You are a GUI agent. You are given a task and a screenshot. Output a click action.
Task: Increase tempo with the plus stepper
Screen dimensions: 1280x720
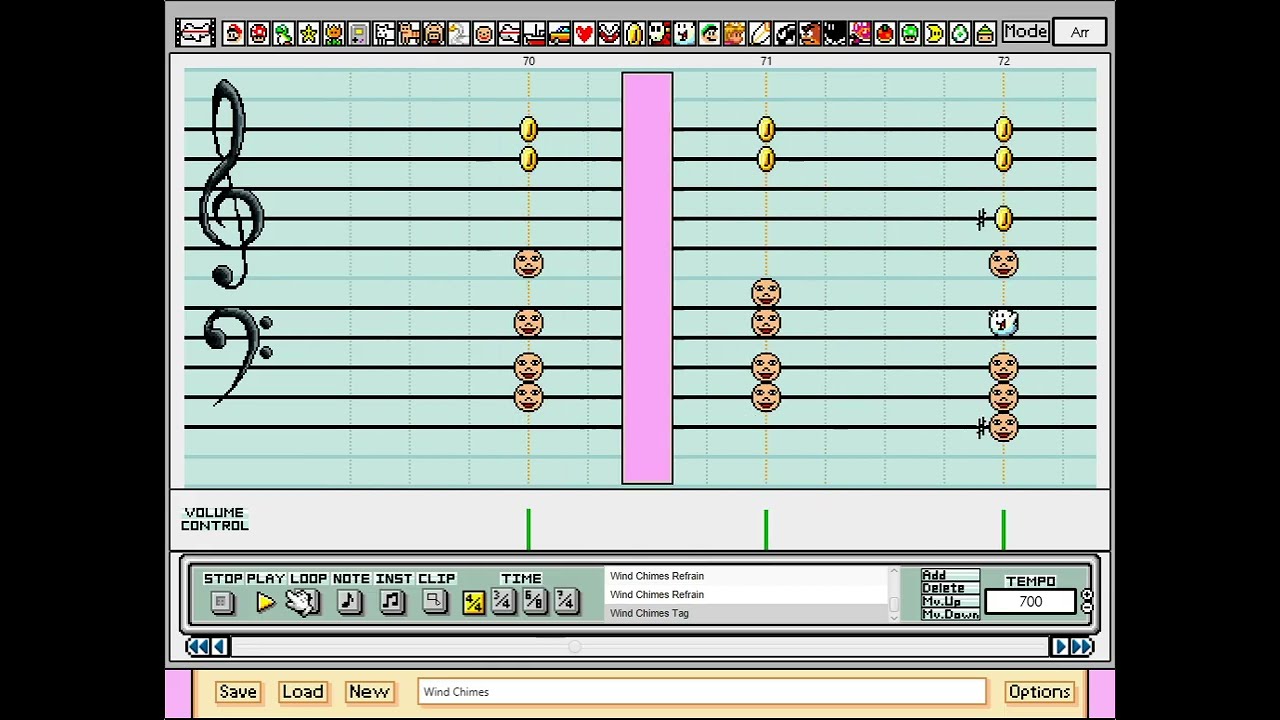[x=1087, y=596]
